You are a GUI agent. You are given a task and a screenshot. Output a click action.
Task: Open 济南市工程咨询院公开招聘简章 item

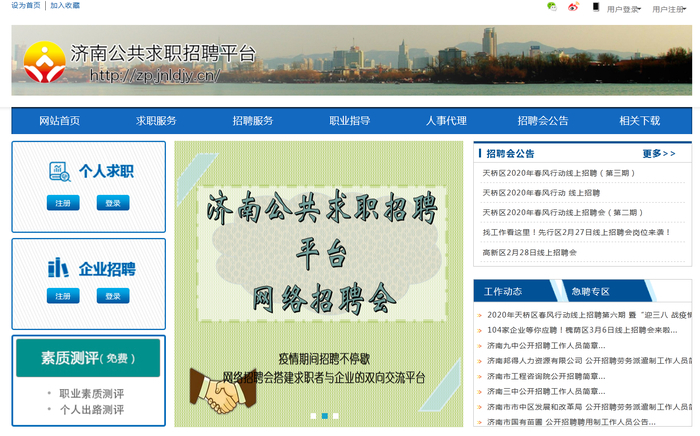point(546,377)
